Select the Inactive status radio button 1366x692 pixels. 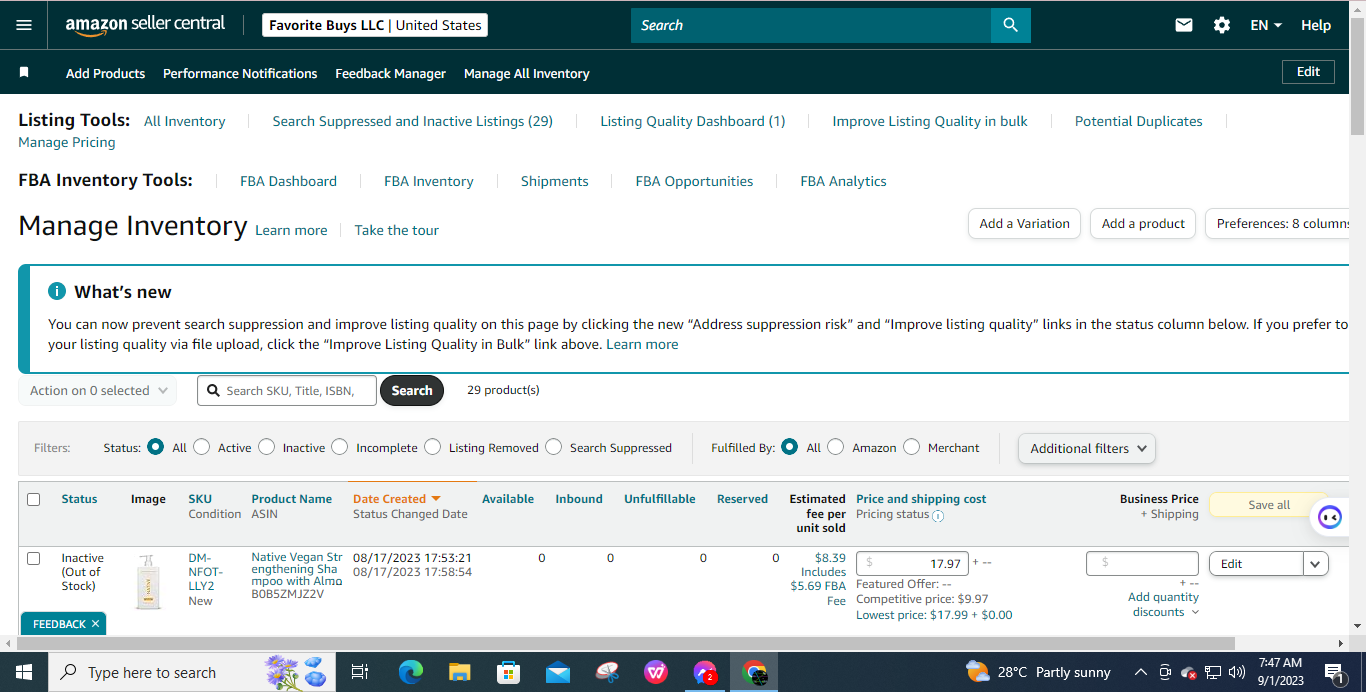tap(266, 447)
